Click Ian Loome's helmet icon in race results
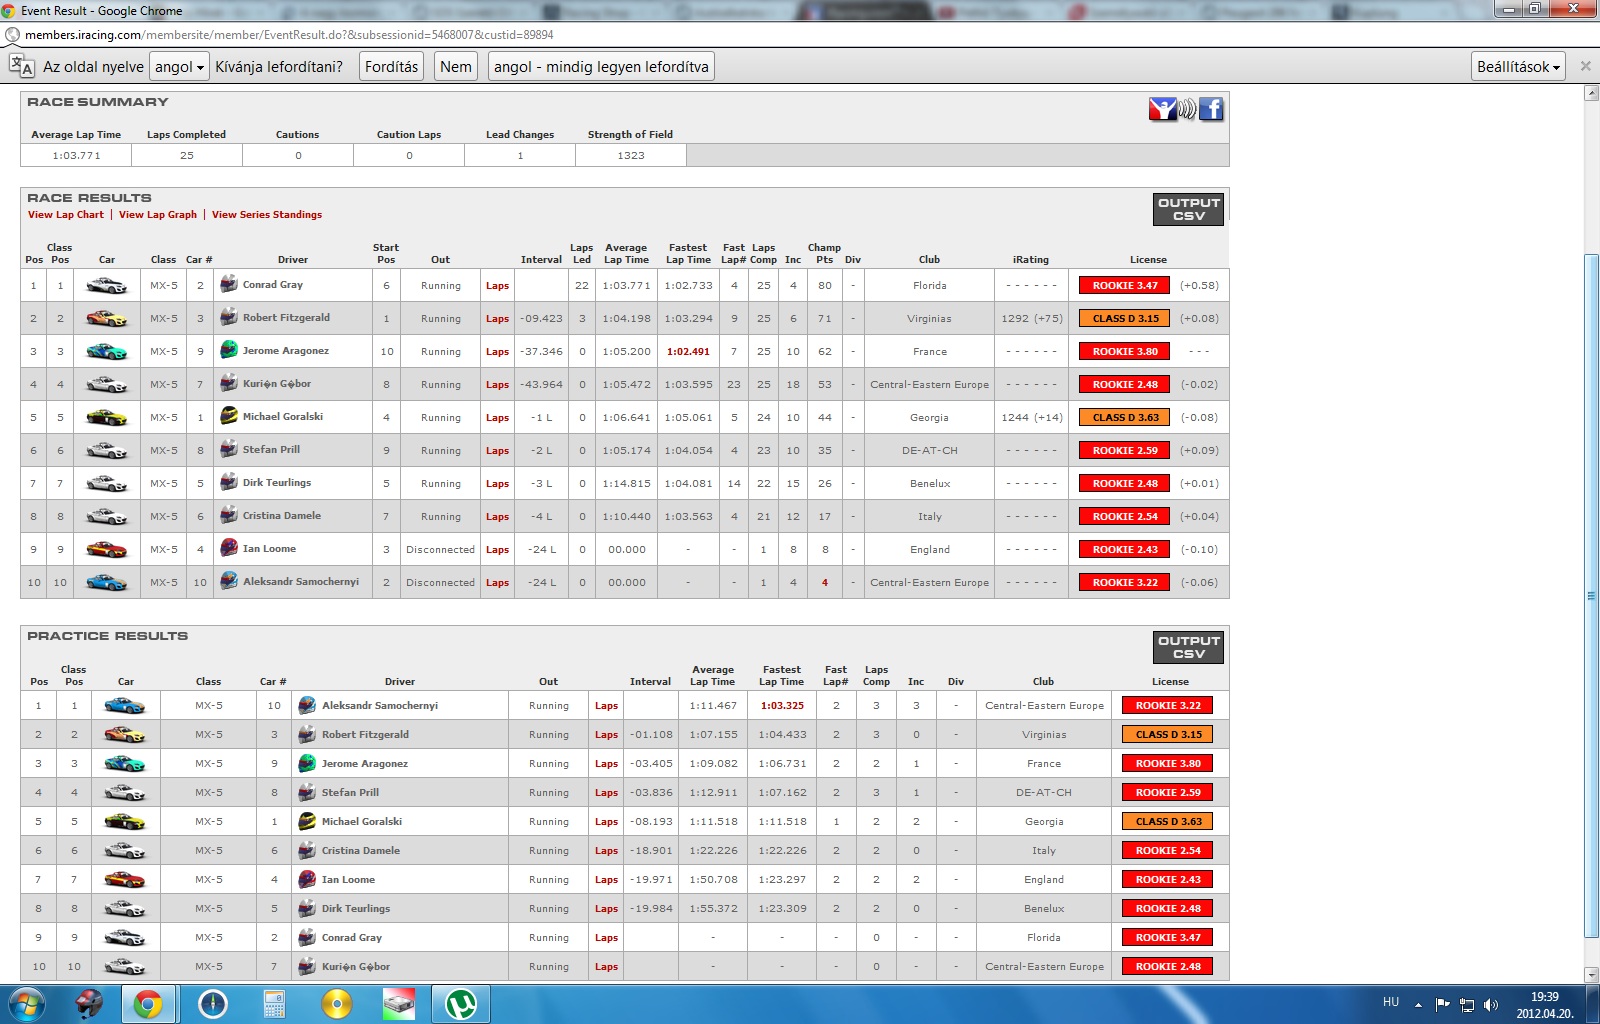 tap(229, 548)
